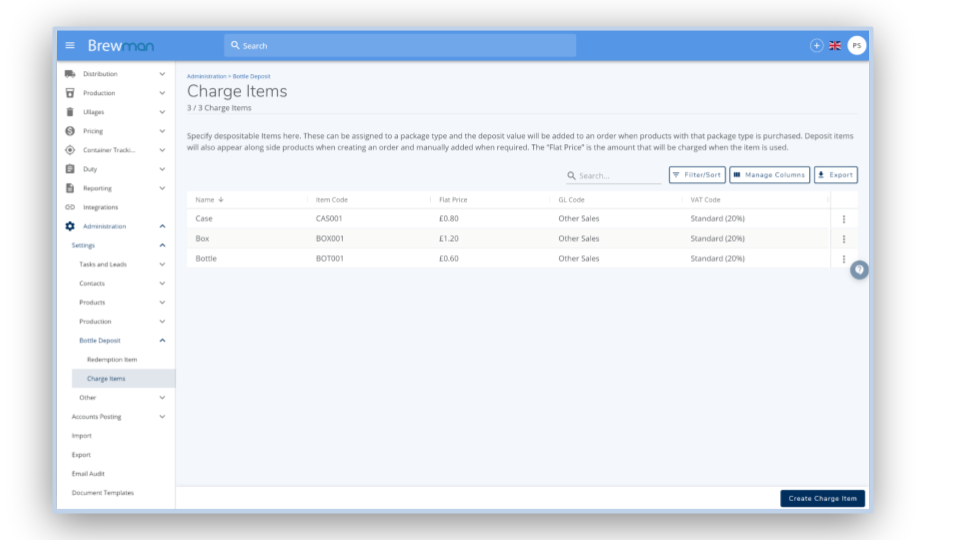Click the Production bucket icon
The width and height of the screenshot is (960, 540).
pos(70,93)
